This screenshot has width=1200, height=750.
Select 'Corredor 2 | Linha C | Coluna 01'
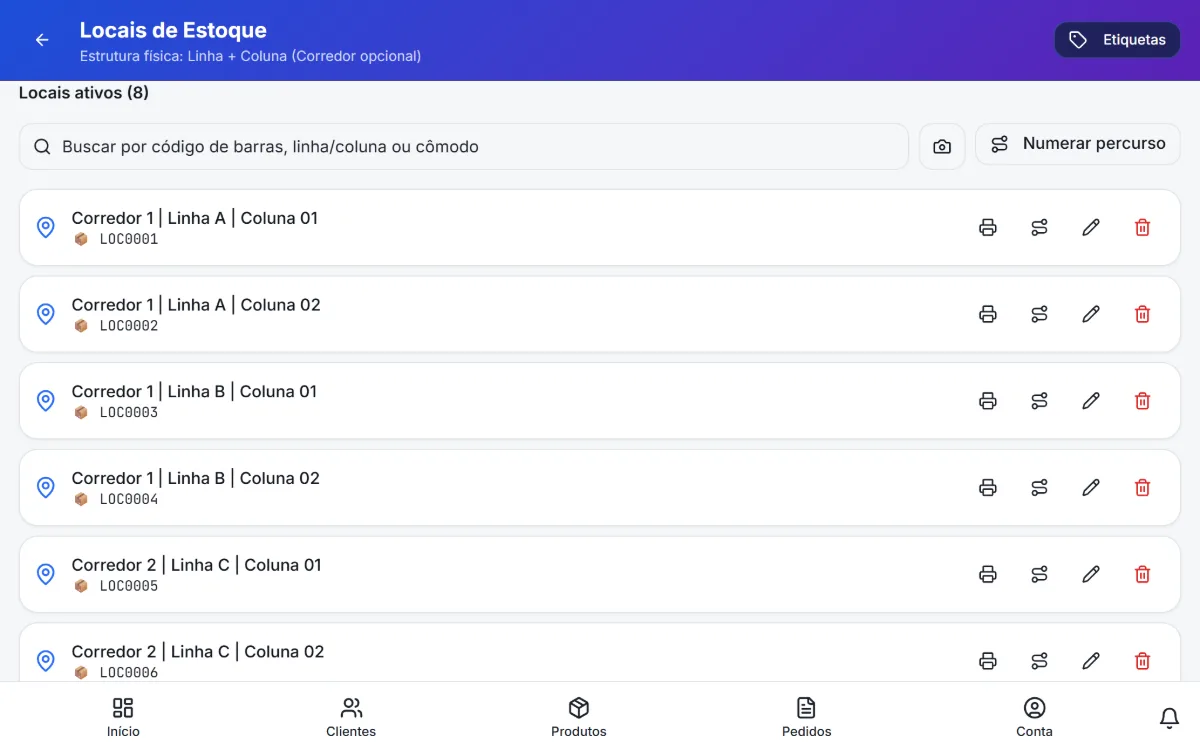[x=197, y=565]
